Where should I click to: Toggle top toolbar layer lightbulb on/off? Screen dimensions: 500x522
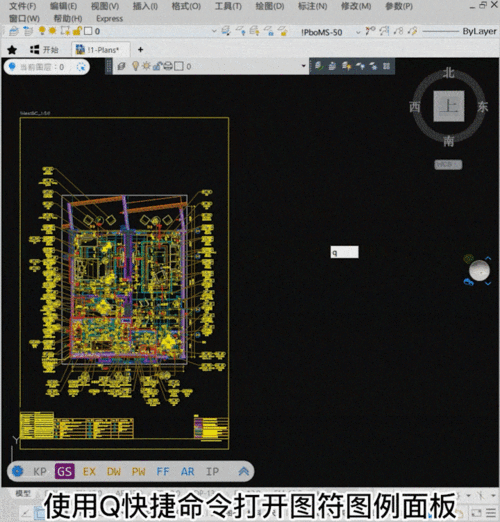[x=42, y=31]
